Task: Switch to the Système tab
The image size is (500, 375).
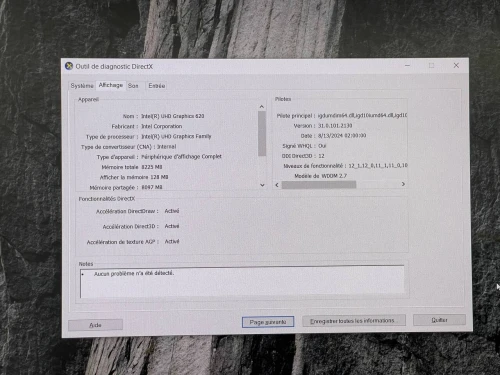Action: point(82,86)
